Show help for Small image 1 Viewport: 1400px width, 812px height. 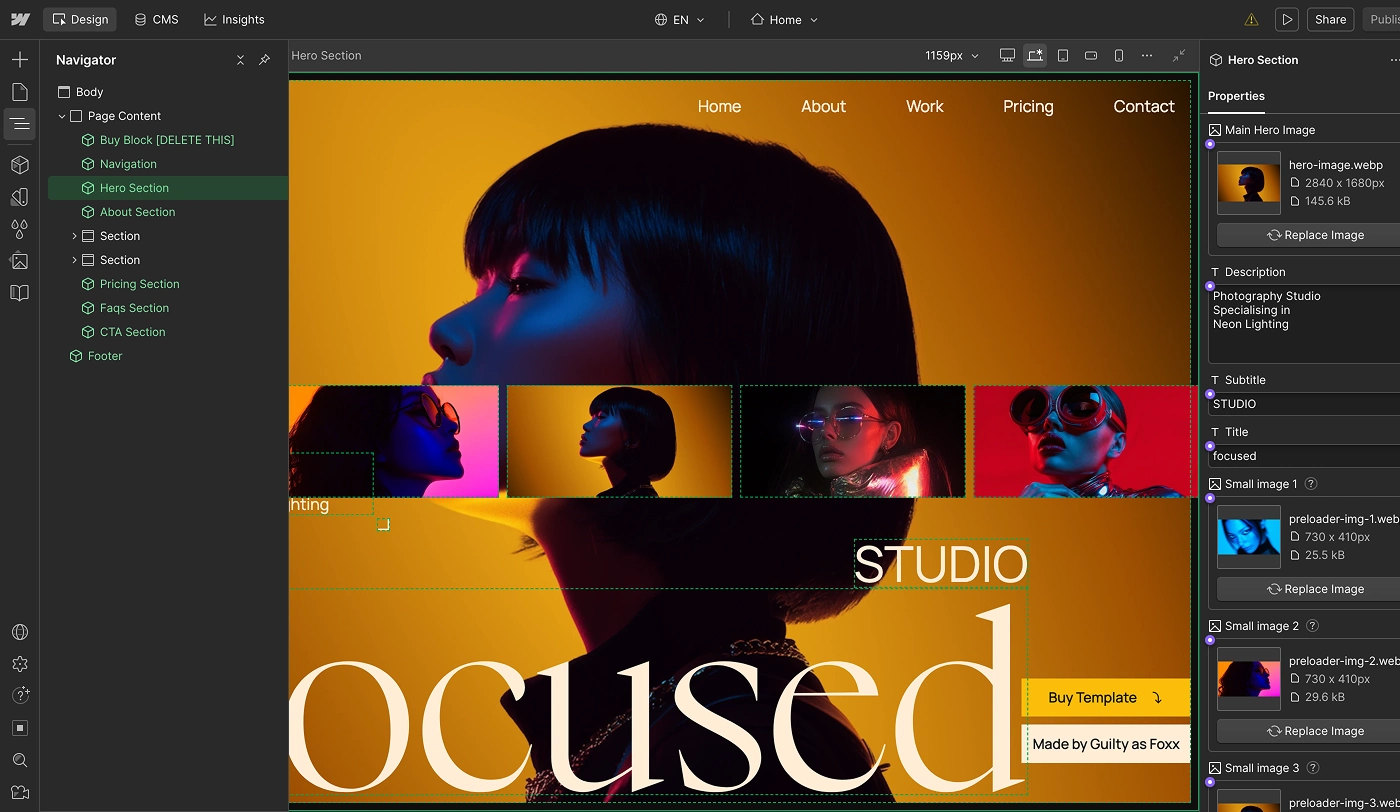point(1311,484)
